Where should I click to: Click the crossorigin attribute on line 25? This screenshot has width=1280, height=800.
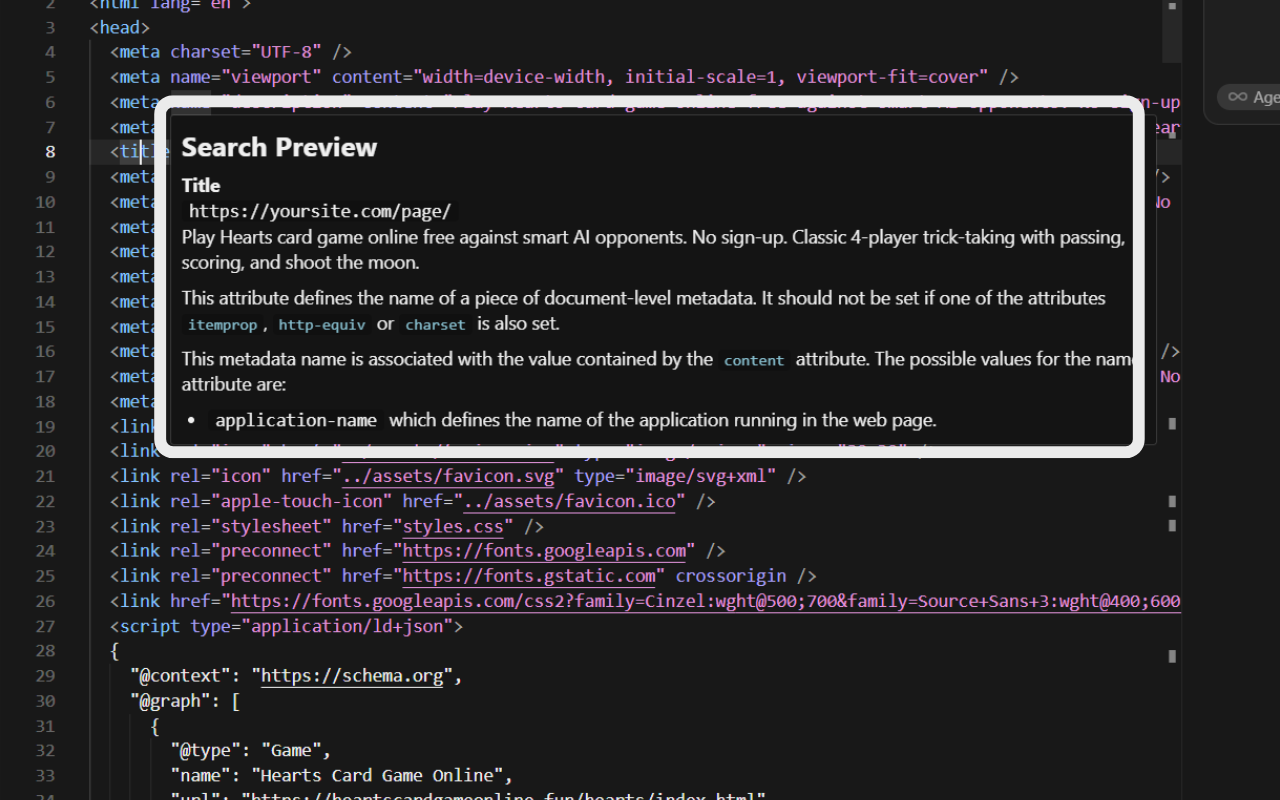731,576
